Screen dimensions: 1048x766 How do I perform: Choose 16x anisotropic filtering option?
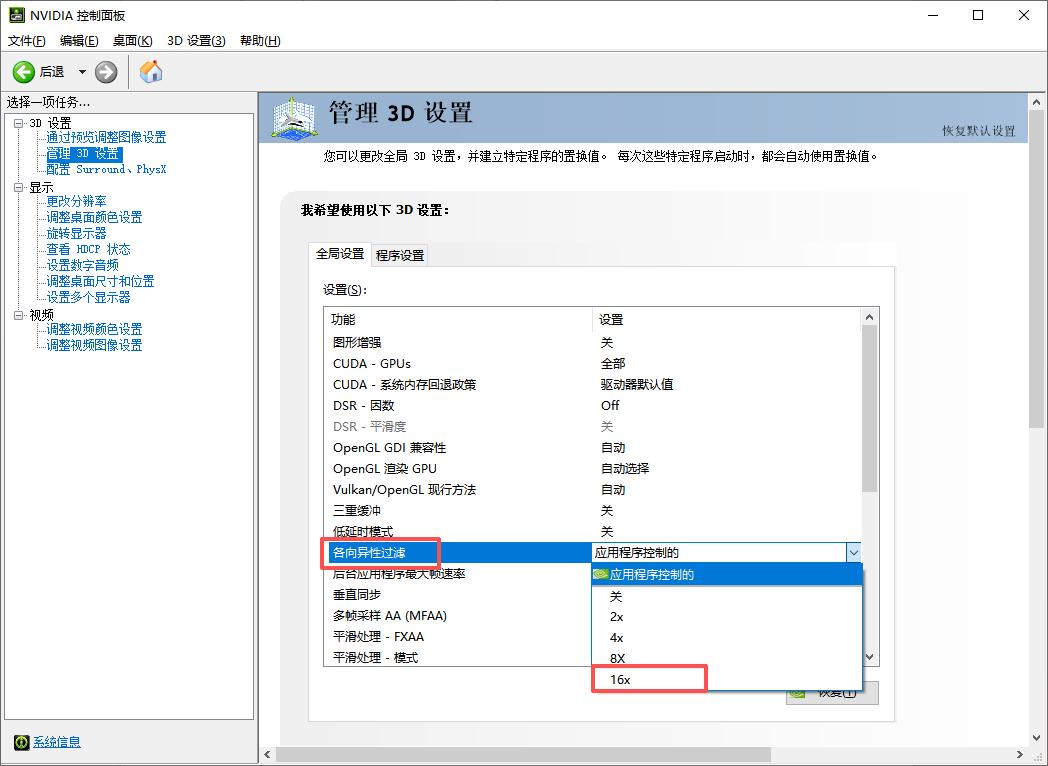point(727,680)
